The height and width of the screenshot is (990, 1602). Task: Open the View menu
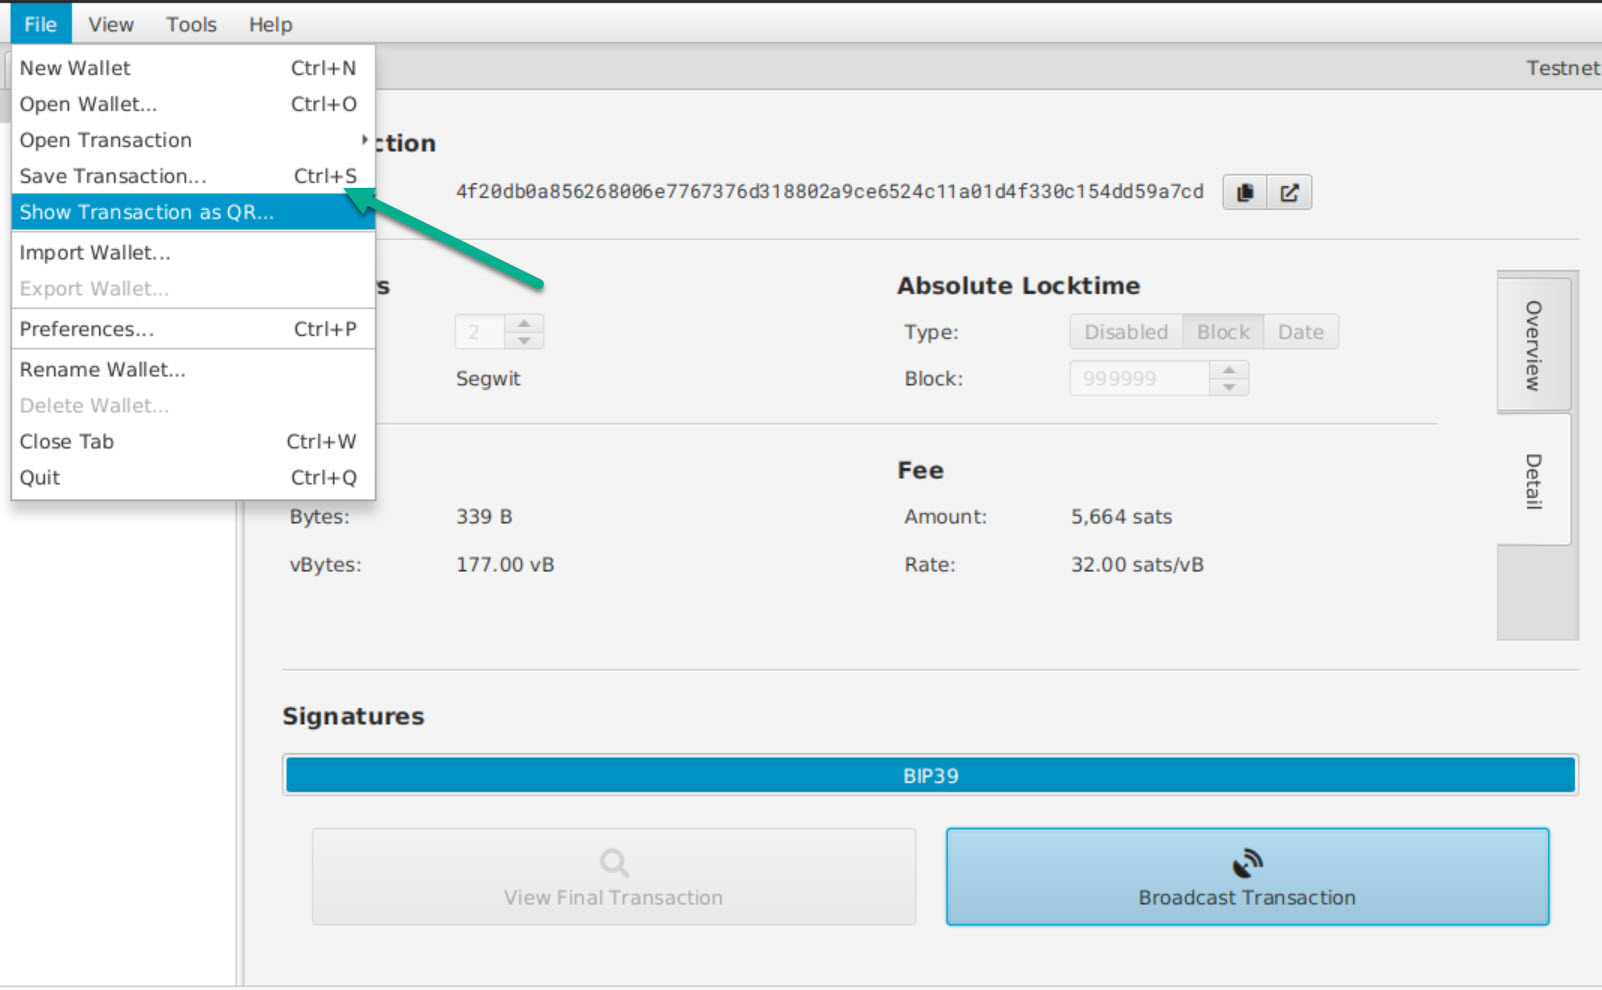(110, 24)
